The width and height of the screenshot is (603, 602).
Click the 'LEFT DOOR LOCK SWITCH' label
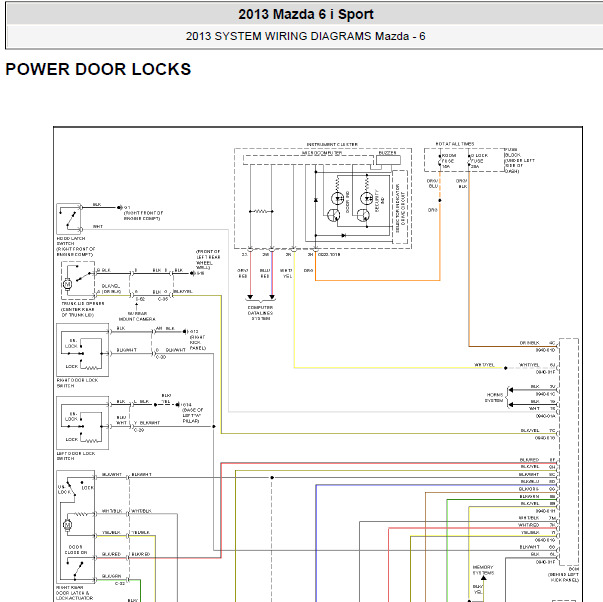click(x=76, y=456)
